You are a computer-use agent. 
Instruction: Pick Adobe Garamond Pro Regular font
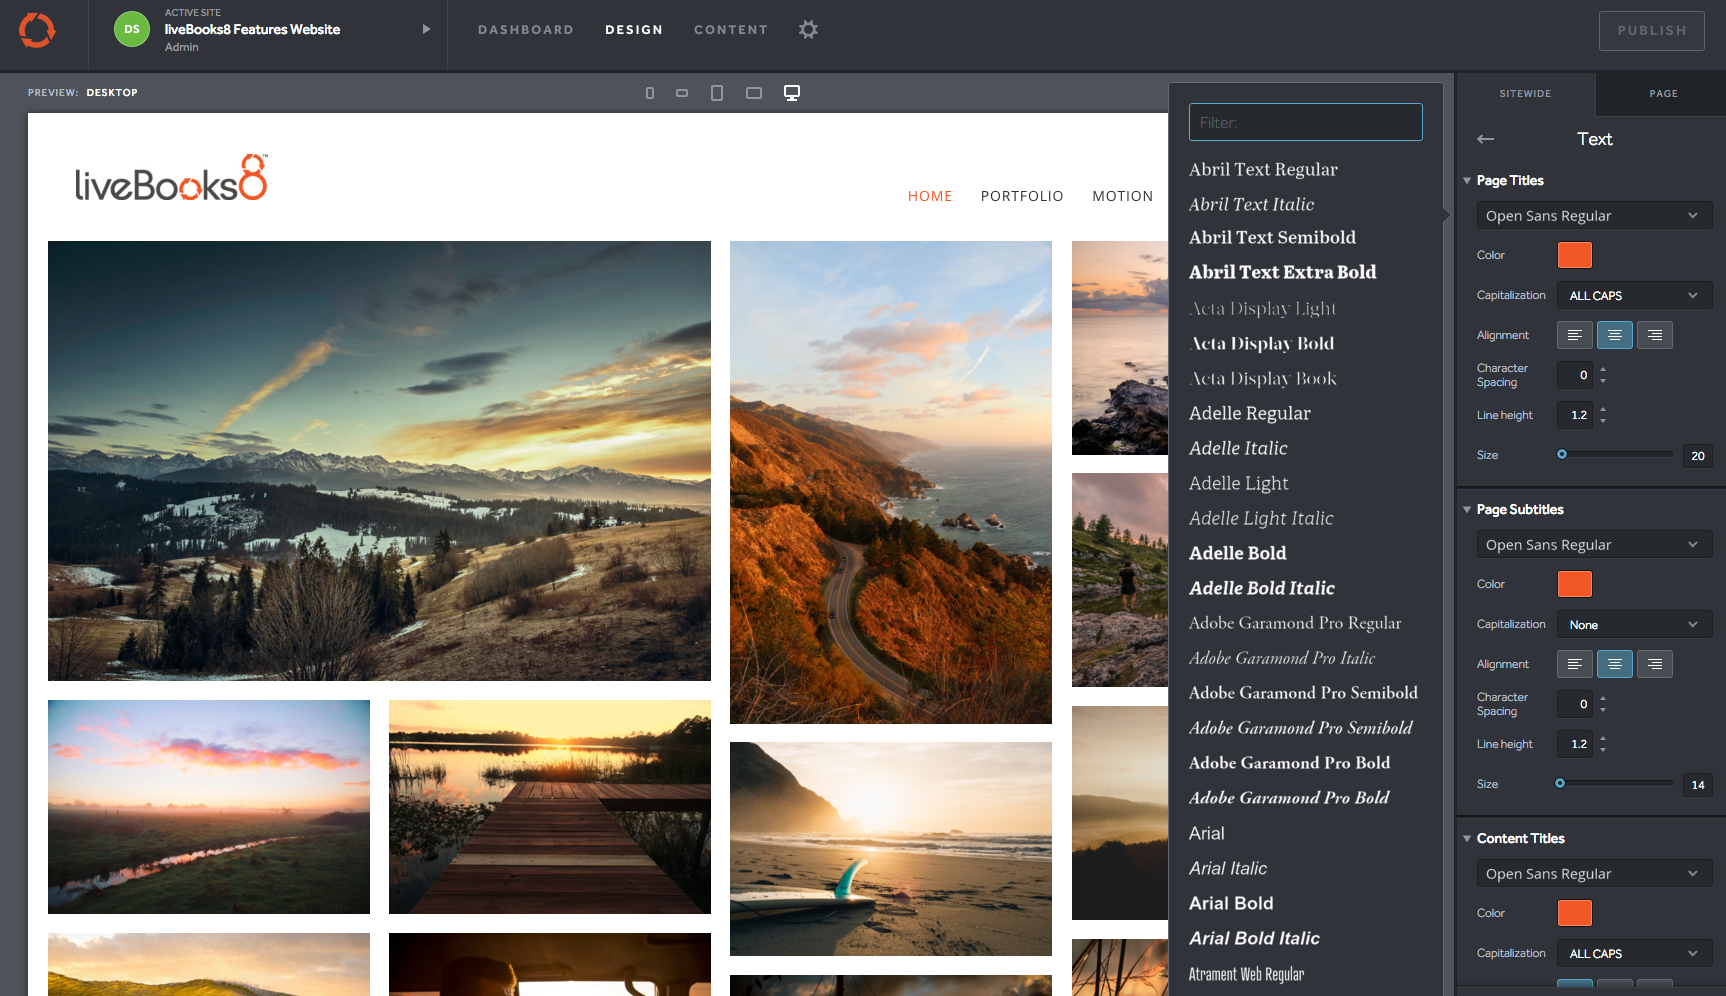pos(1295,623)
